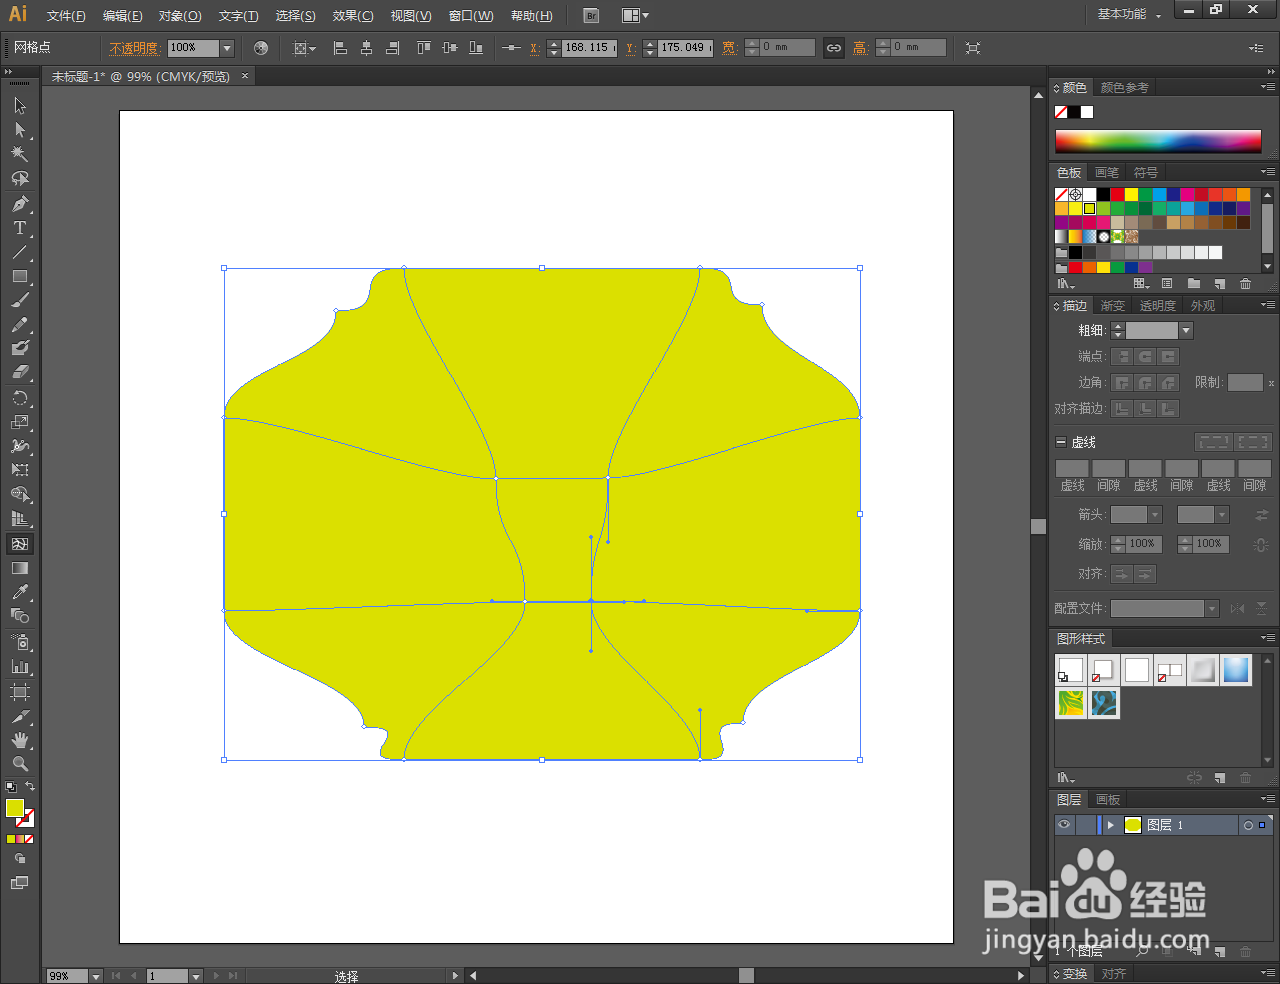
Task: Click the yellow fill color box
Action: click(x=15, y=808)
